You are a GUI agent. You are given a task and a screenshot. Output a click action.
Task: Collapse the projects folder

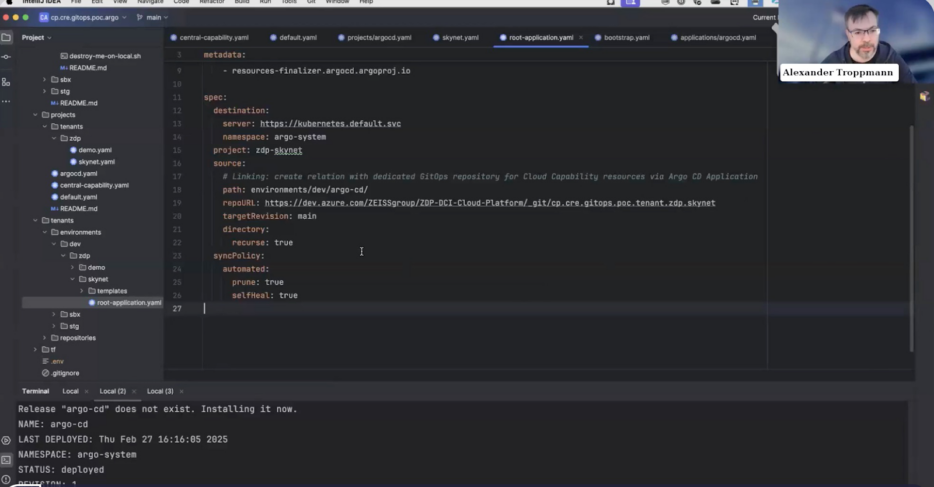point(35,115)
